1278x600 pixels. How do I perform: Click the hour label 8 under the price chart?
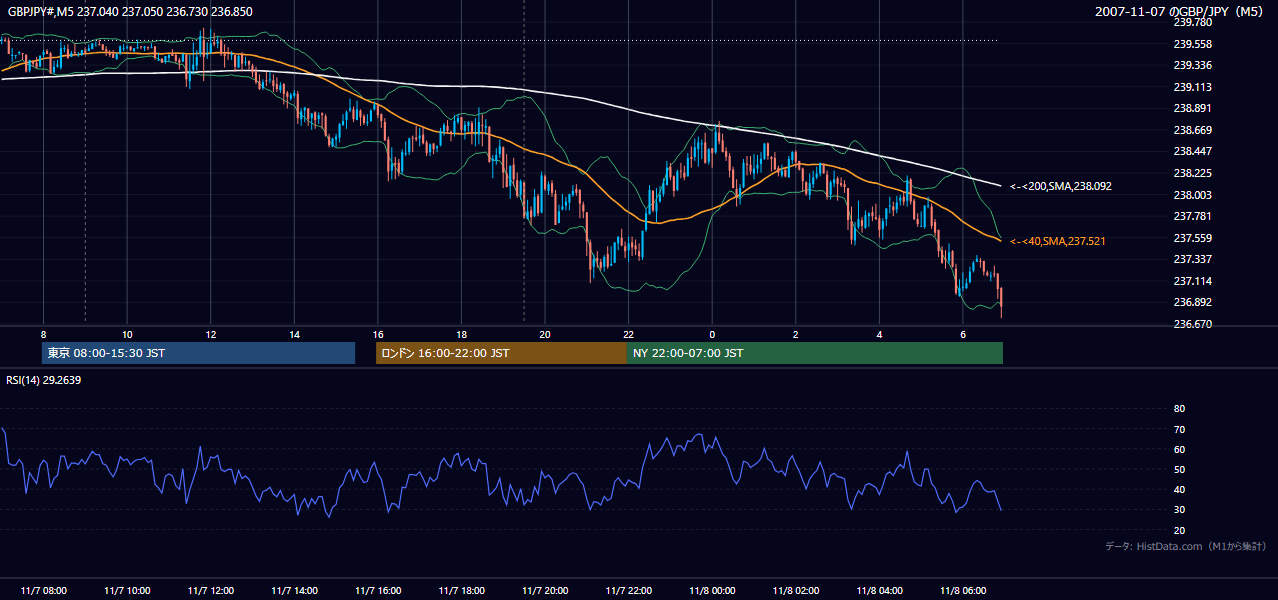43,334
